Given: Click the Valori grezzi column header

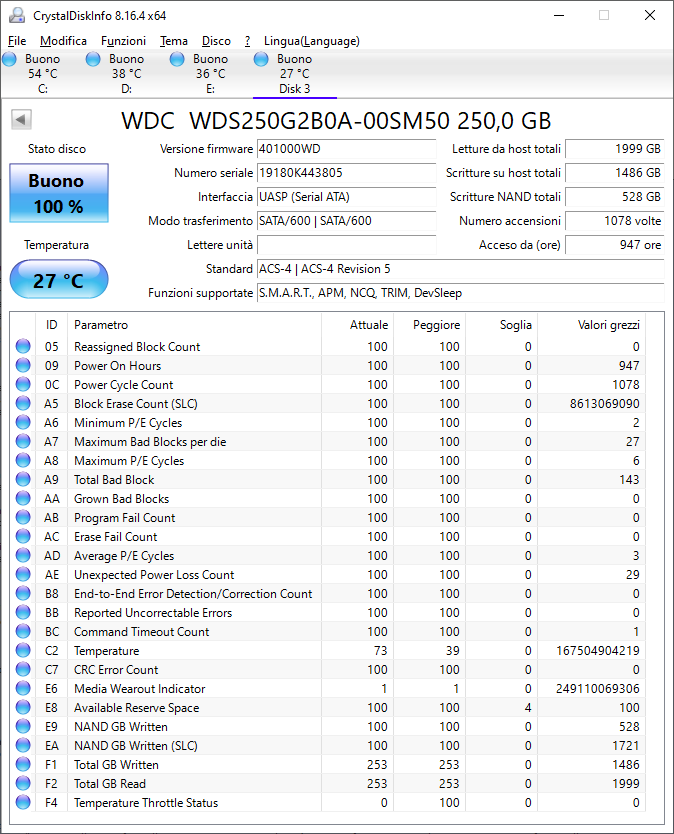Looking at the screenshot, I should click(591, 325).
